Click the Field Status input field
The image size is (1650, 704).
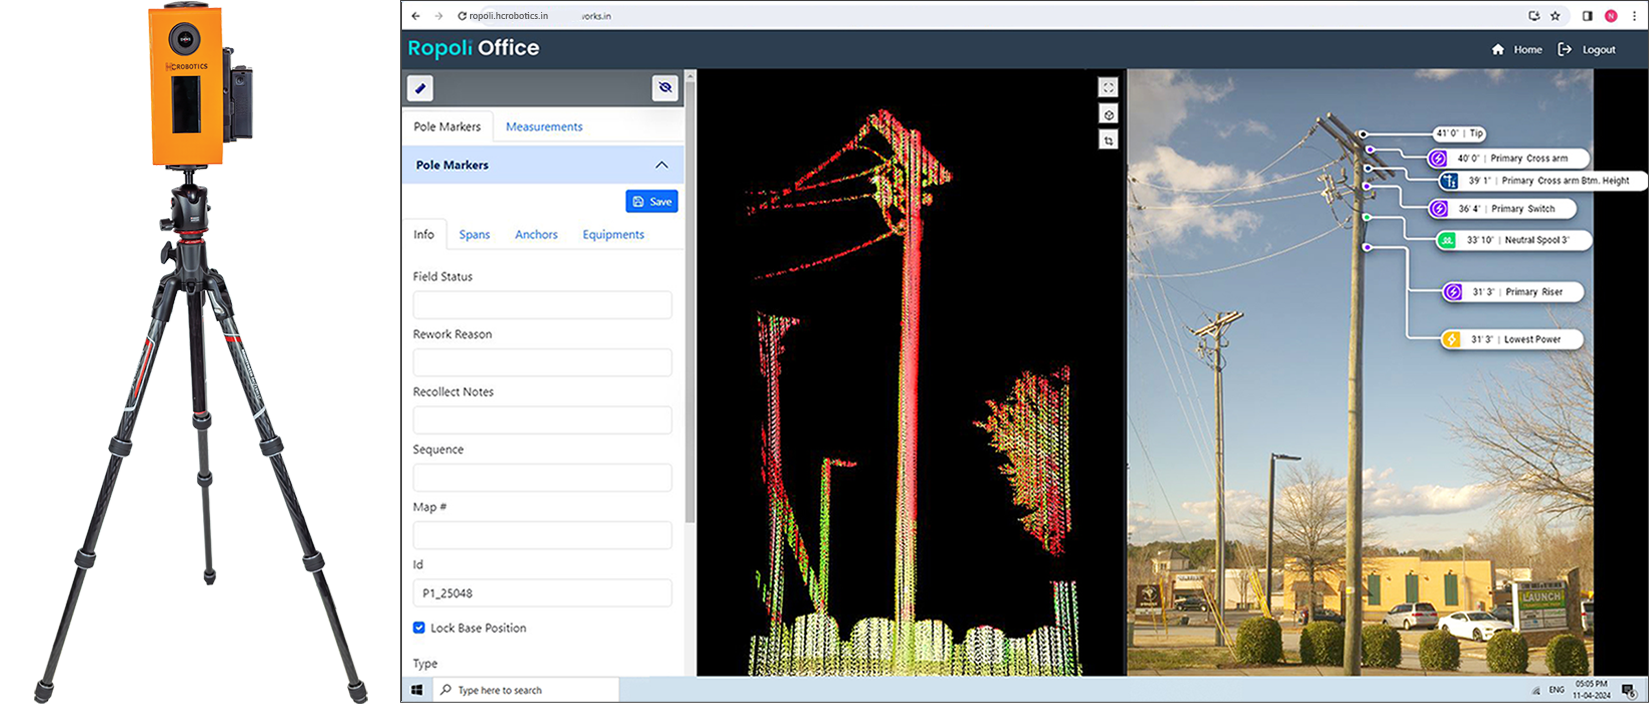tap(542, 305)
